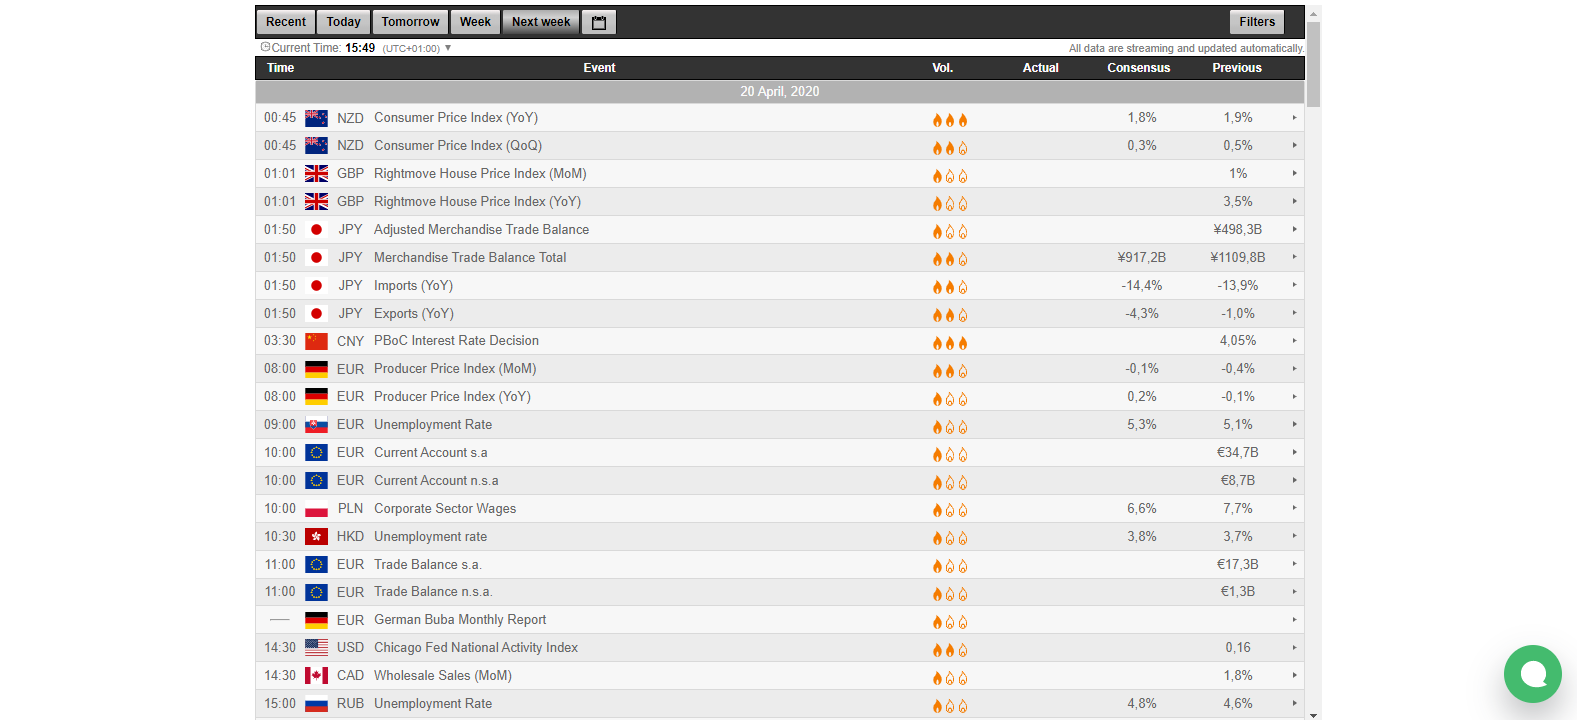Click New Zealand flag beside CPI (YoY)
Screen dimensions: 1577x720
pyautogui.click(x=316, y=118)
